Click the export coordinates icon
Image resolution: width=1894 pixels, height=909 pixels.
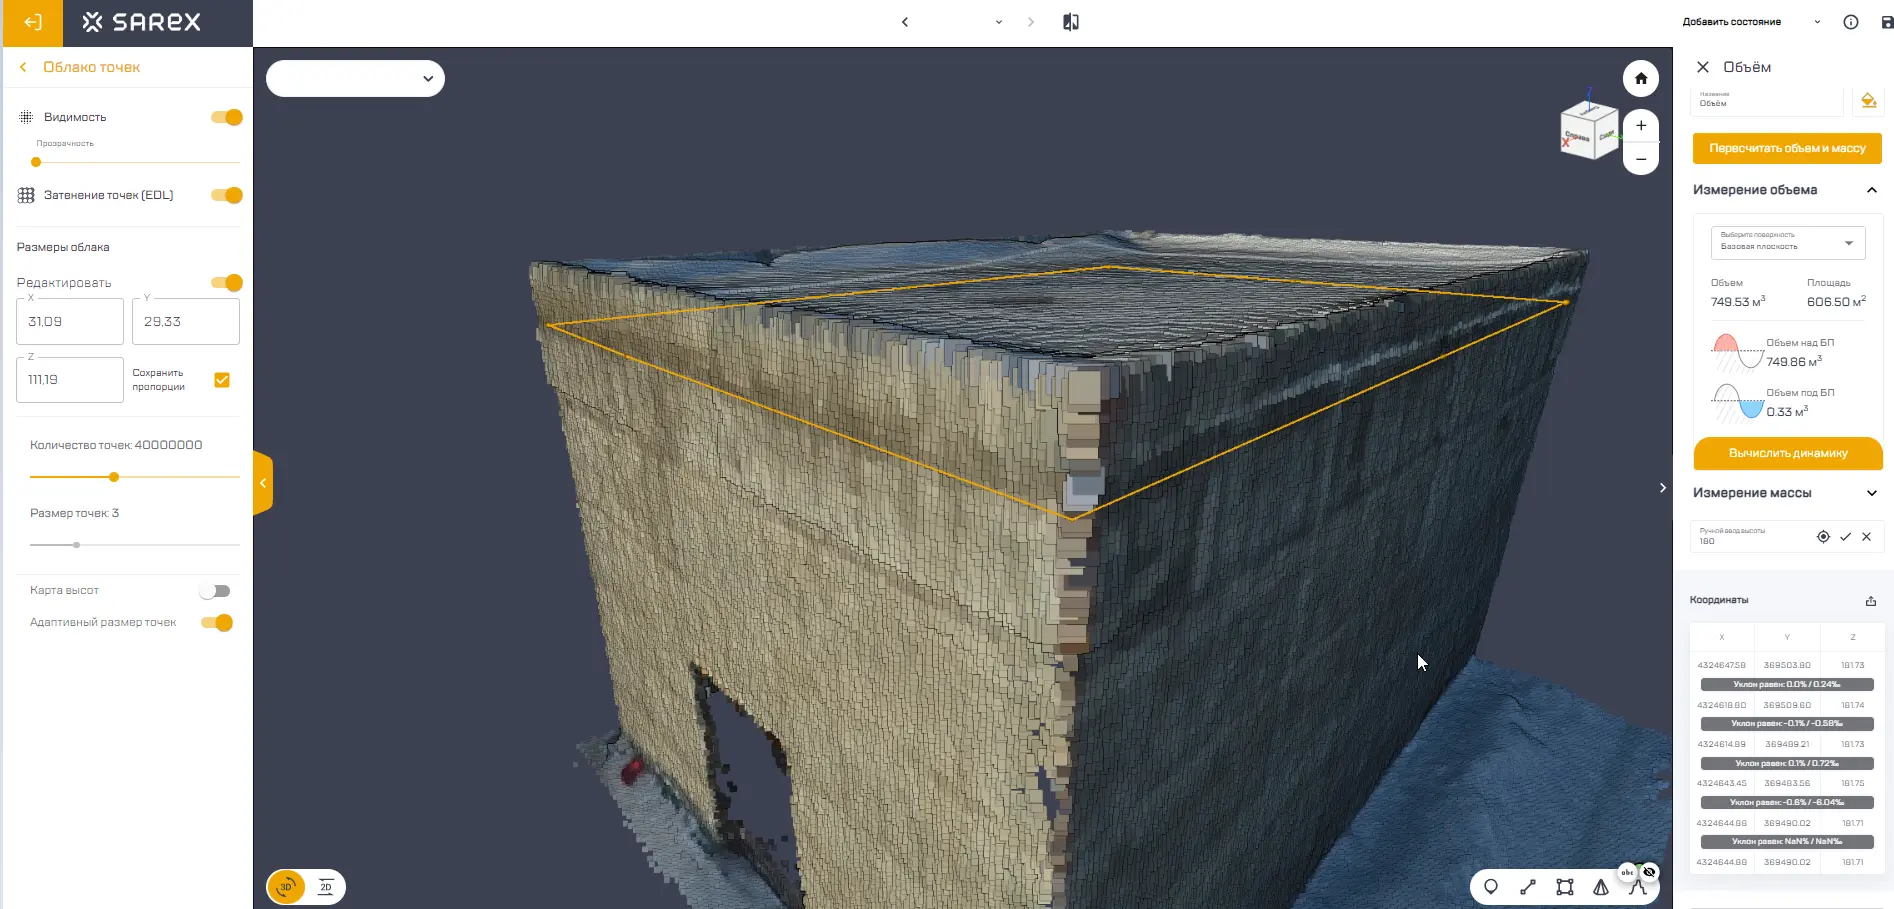click(x=1870, y=601)
